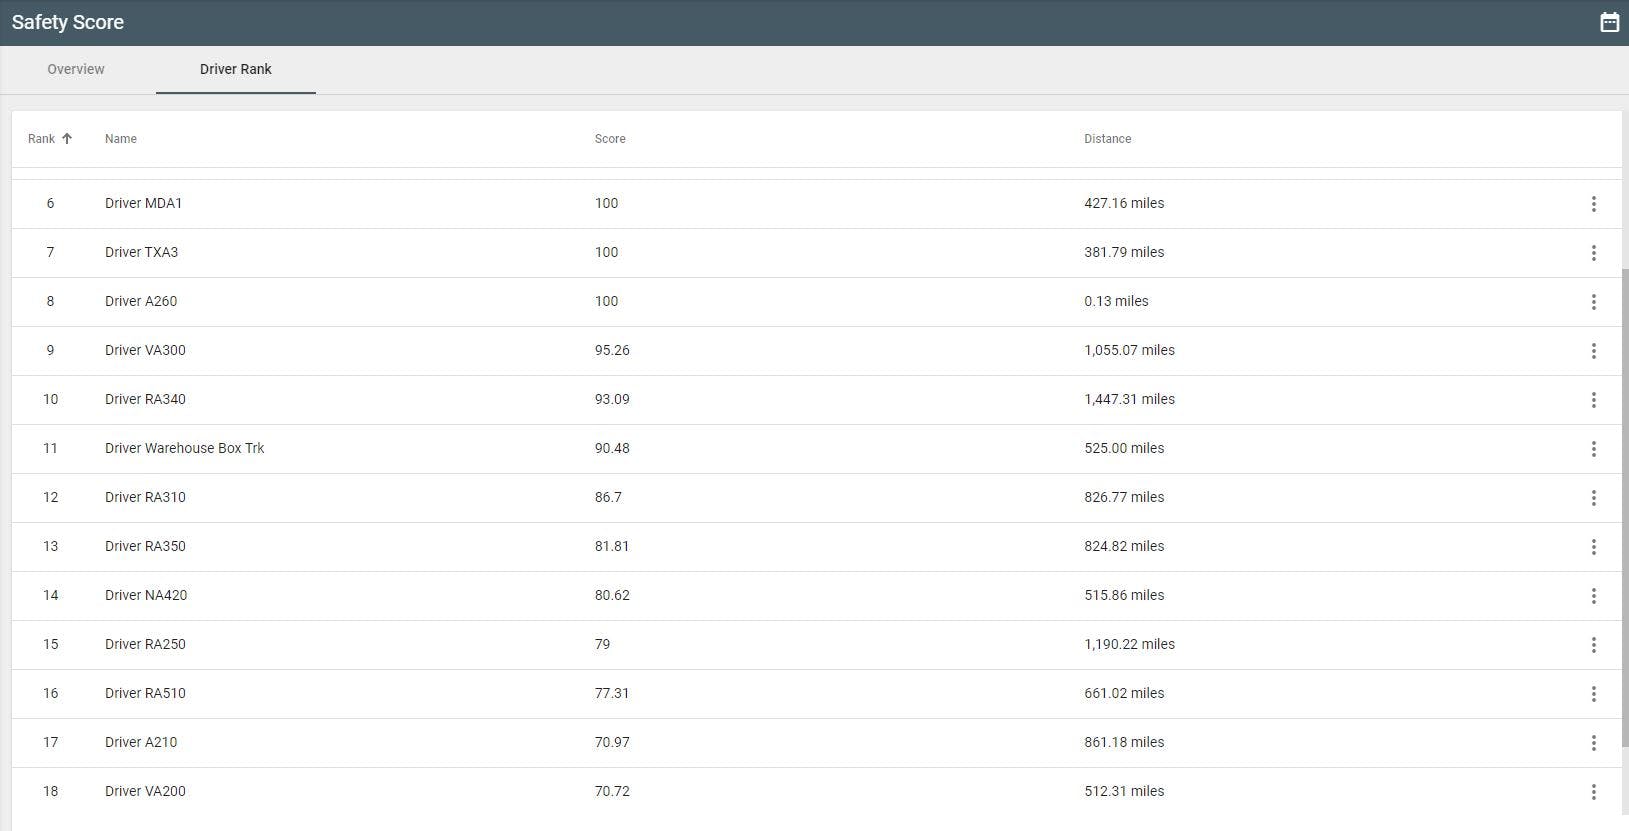This screenshot has height=831, width=1629.
Task: Open the calendar date picker icon
Action: pyautogui.click(x=1609, y=22)
